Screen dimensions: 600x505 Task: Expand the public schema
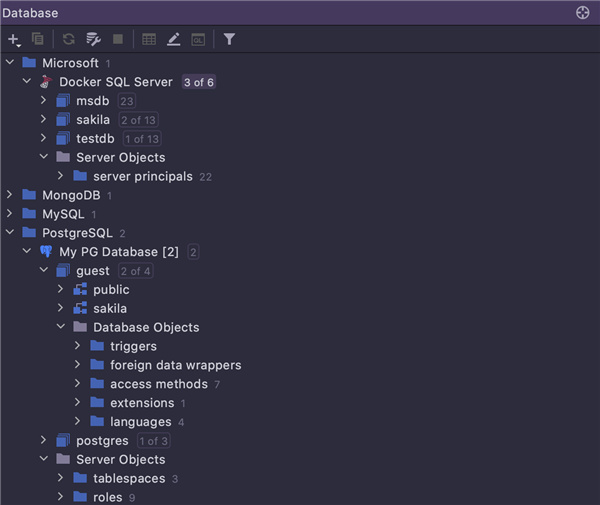[60, 289]
